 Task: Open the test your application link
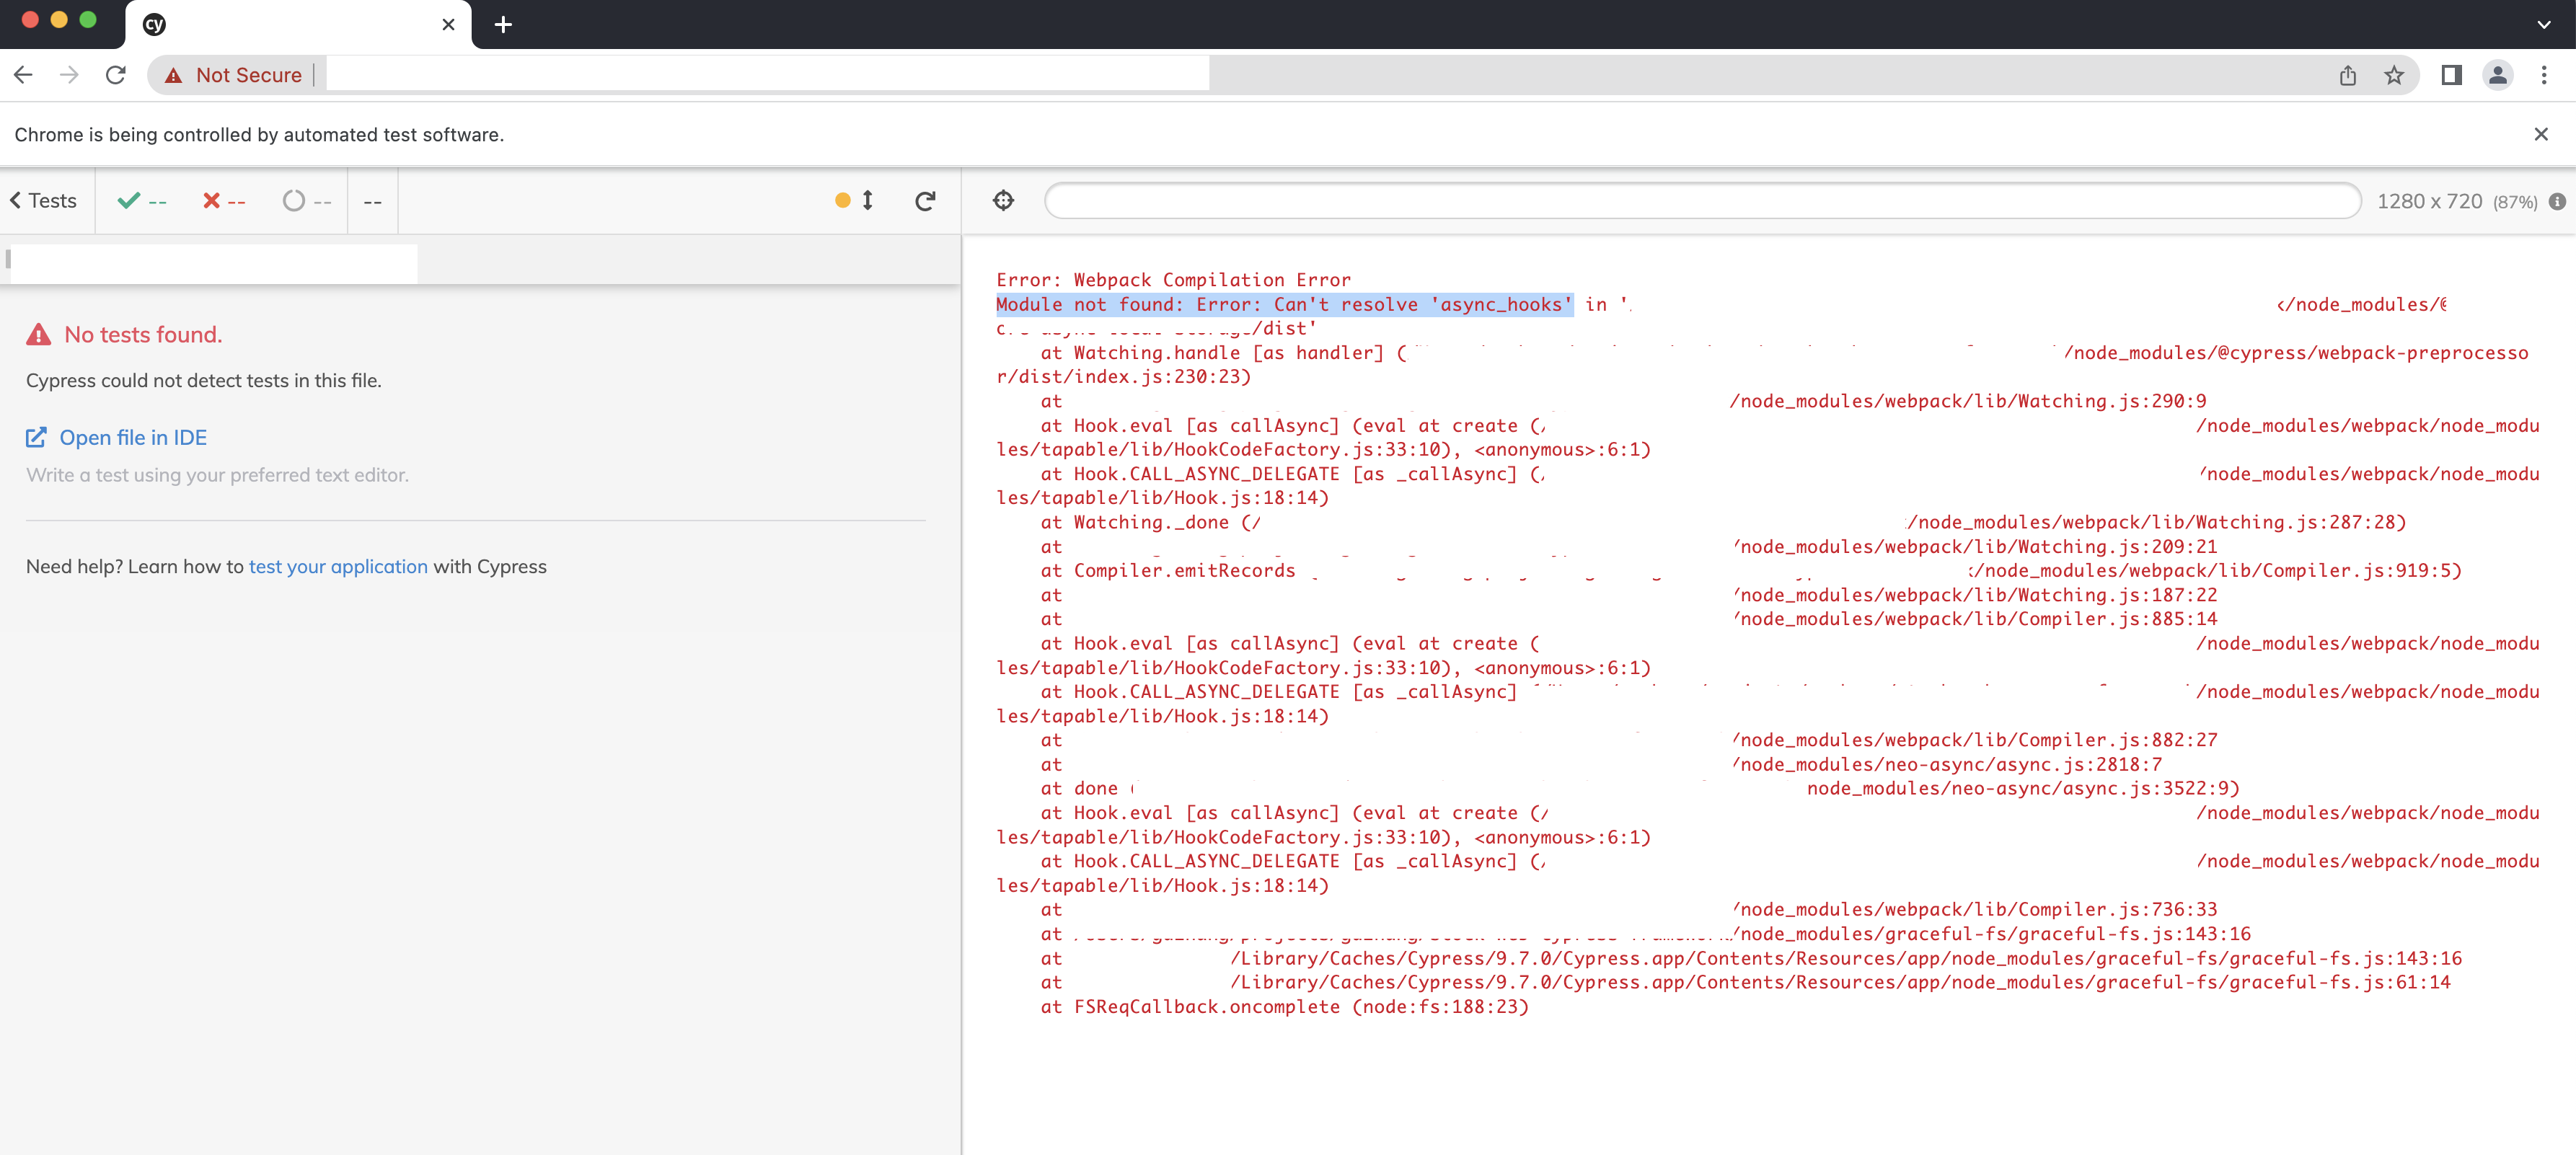[338, 567]
